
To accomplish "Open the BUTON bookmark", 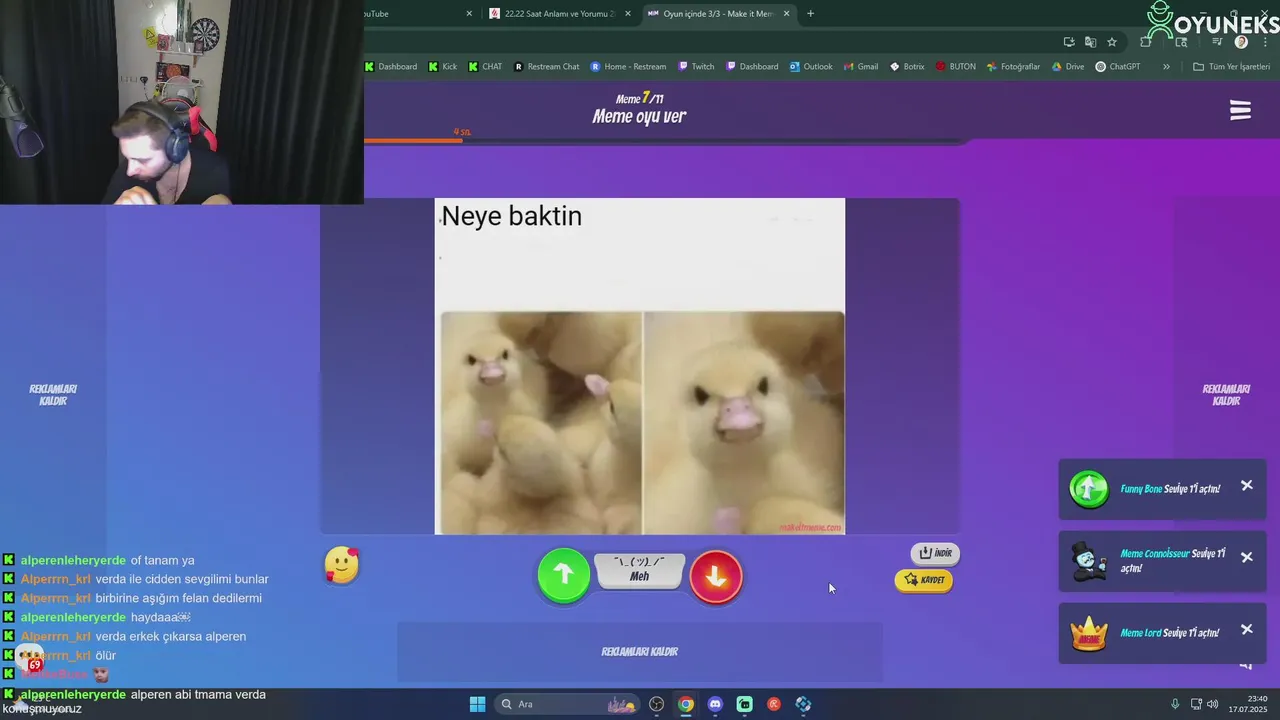I will (956, 67).
